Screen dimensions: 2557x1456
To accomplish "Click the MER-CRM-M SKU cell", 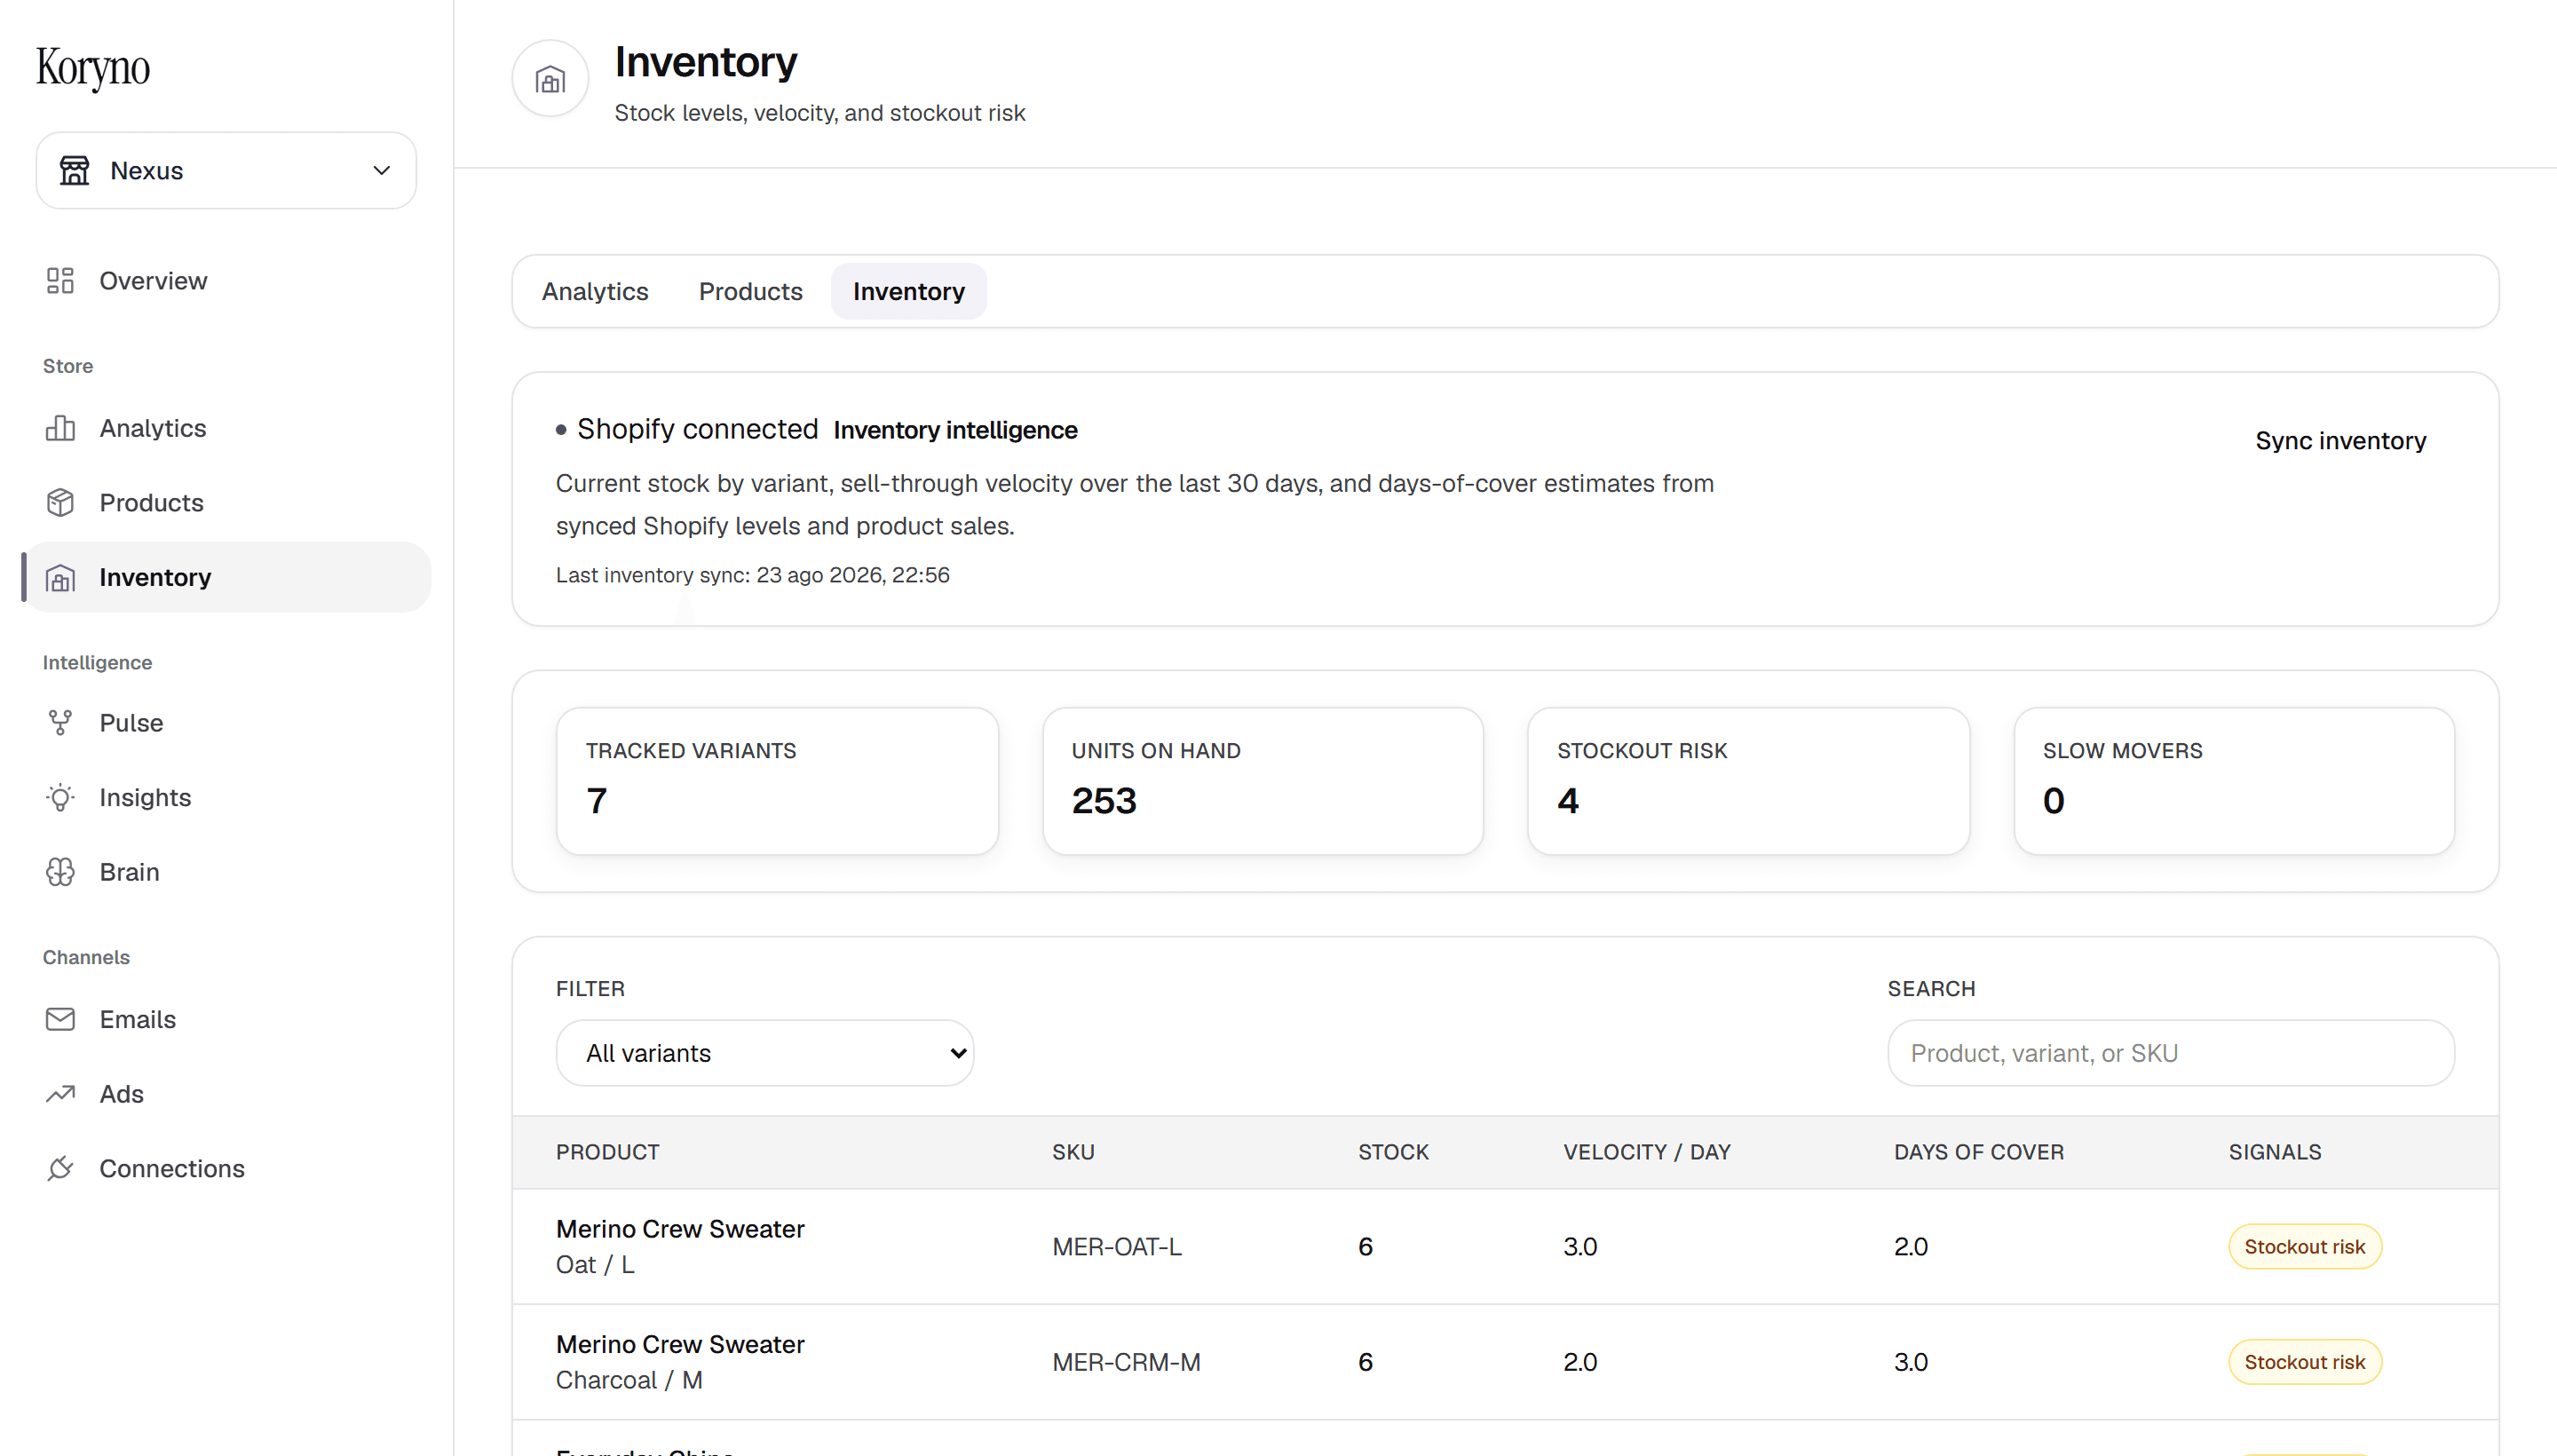I will (x=1126, y=1362).
